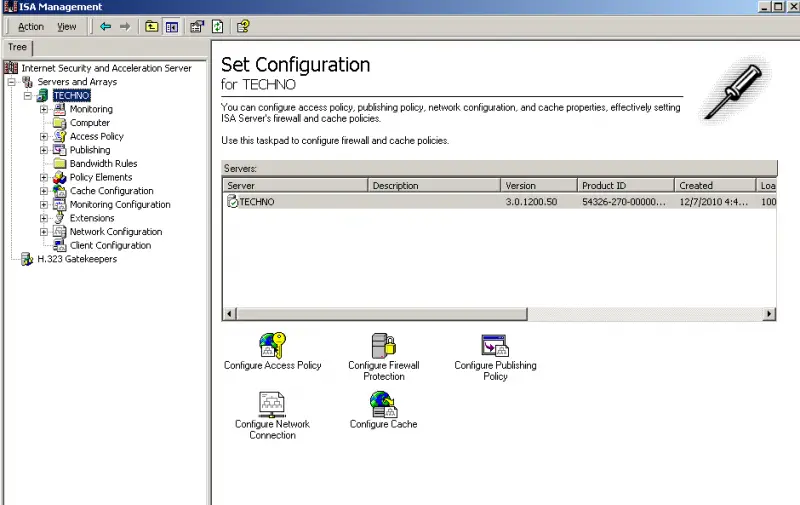Sort by the Description column header
The image size is (800, 505).
(x=434, y=186)
